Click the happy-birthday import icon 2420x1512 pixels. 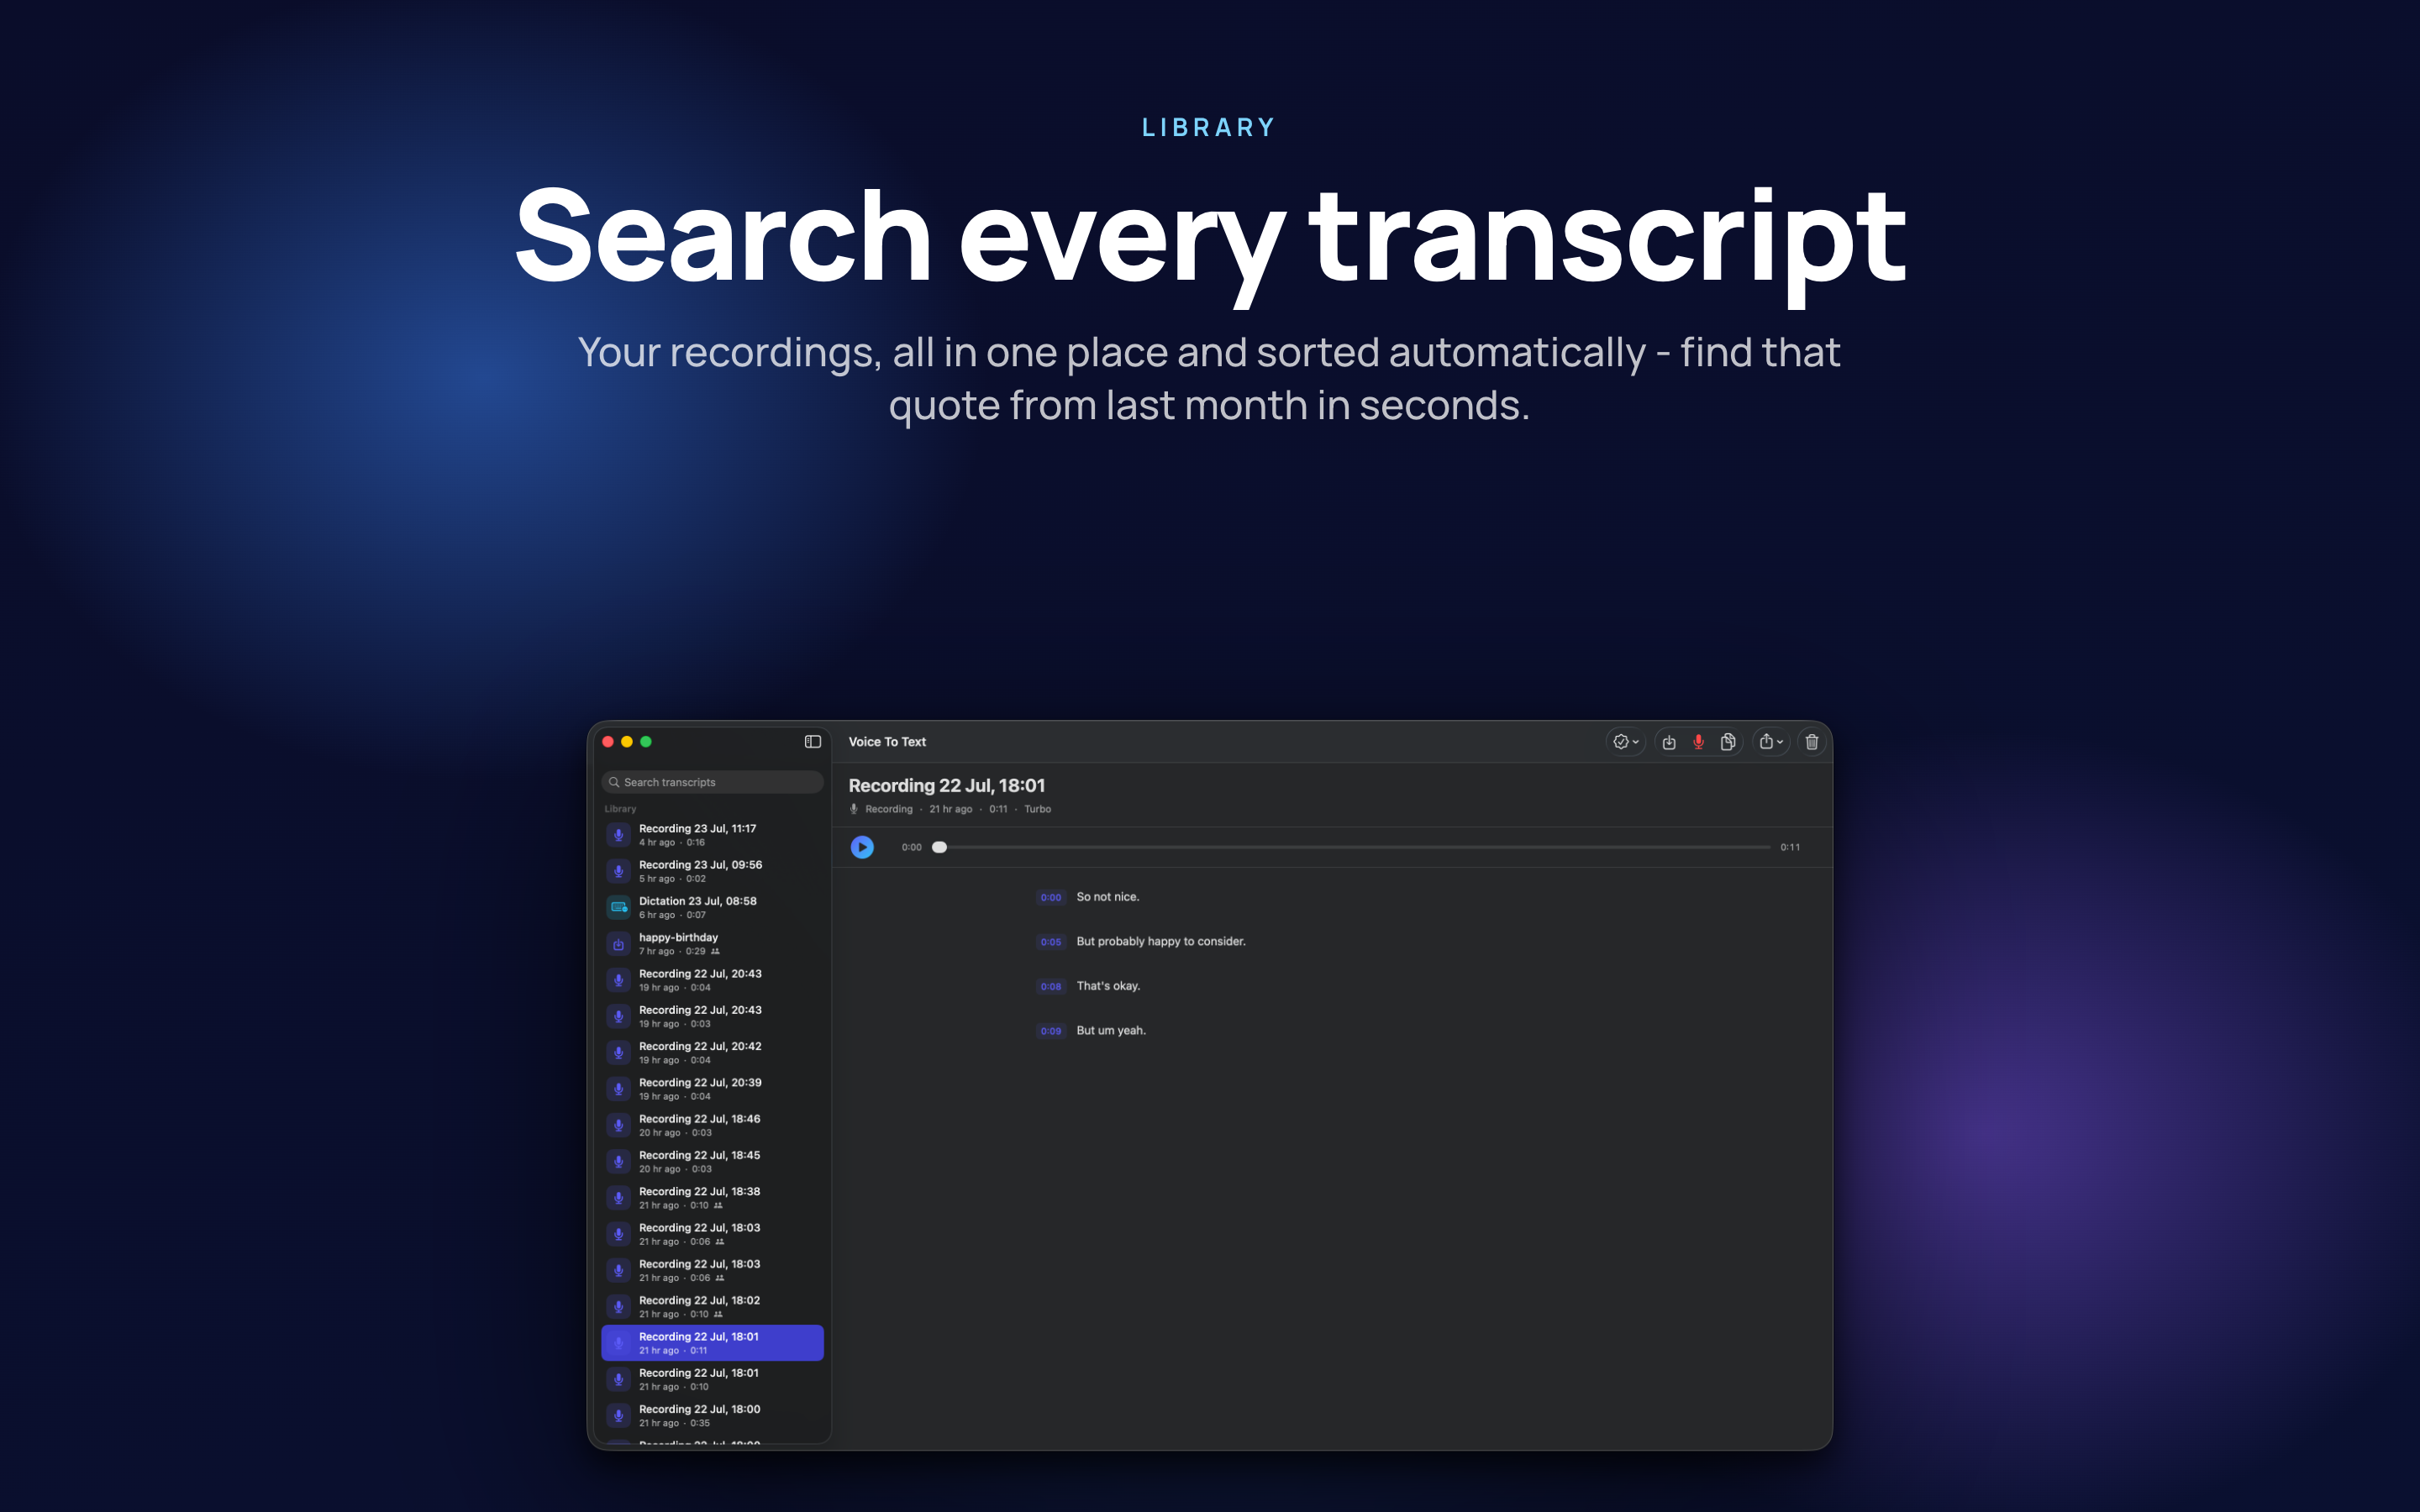(619, 944)
